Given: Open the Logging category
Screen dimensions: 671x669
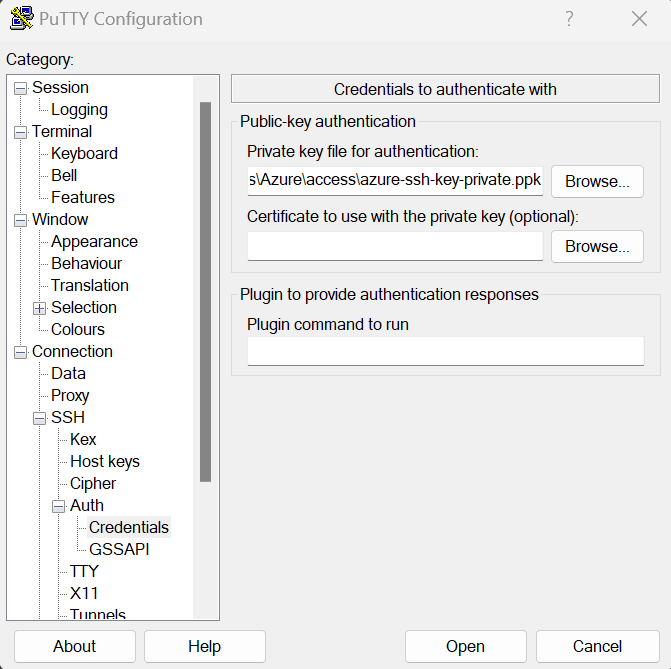Looking at the screenshot, I should click(x=79, y=110).
